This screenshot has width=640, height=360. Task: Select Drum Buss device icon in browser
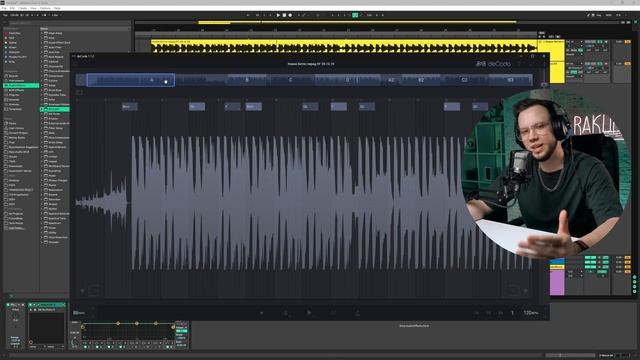tap(46, 90)
